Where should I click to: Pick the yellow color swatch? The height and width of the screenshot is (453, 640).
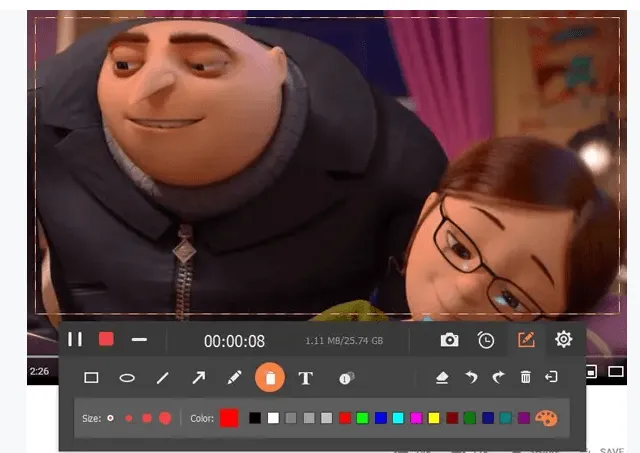434,418
